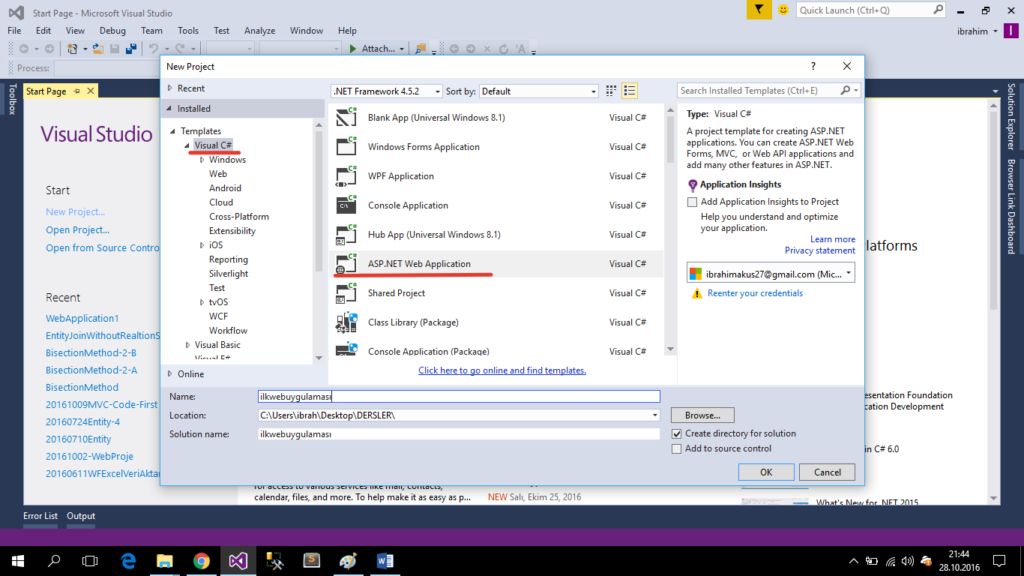Click the Cancel button
Screen dimensions: 1024x576
pos(827,472)
